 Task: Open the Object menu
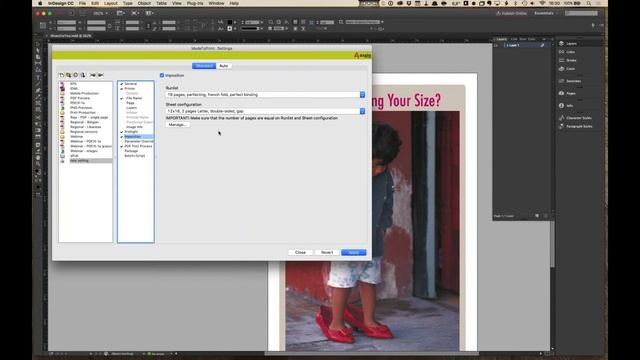tap(144, 3)
